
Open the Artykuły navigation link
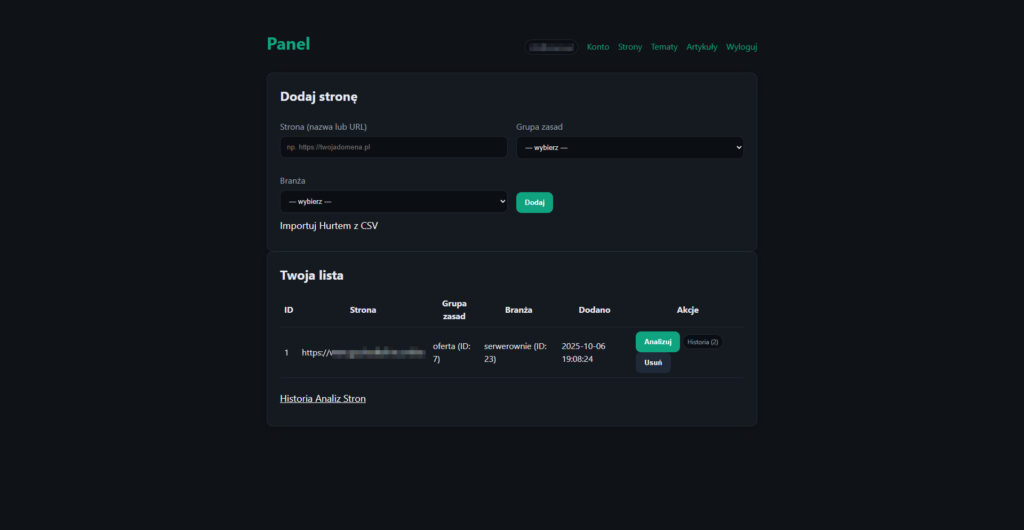(x=701, y=47)
